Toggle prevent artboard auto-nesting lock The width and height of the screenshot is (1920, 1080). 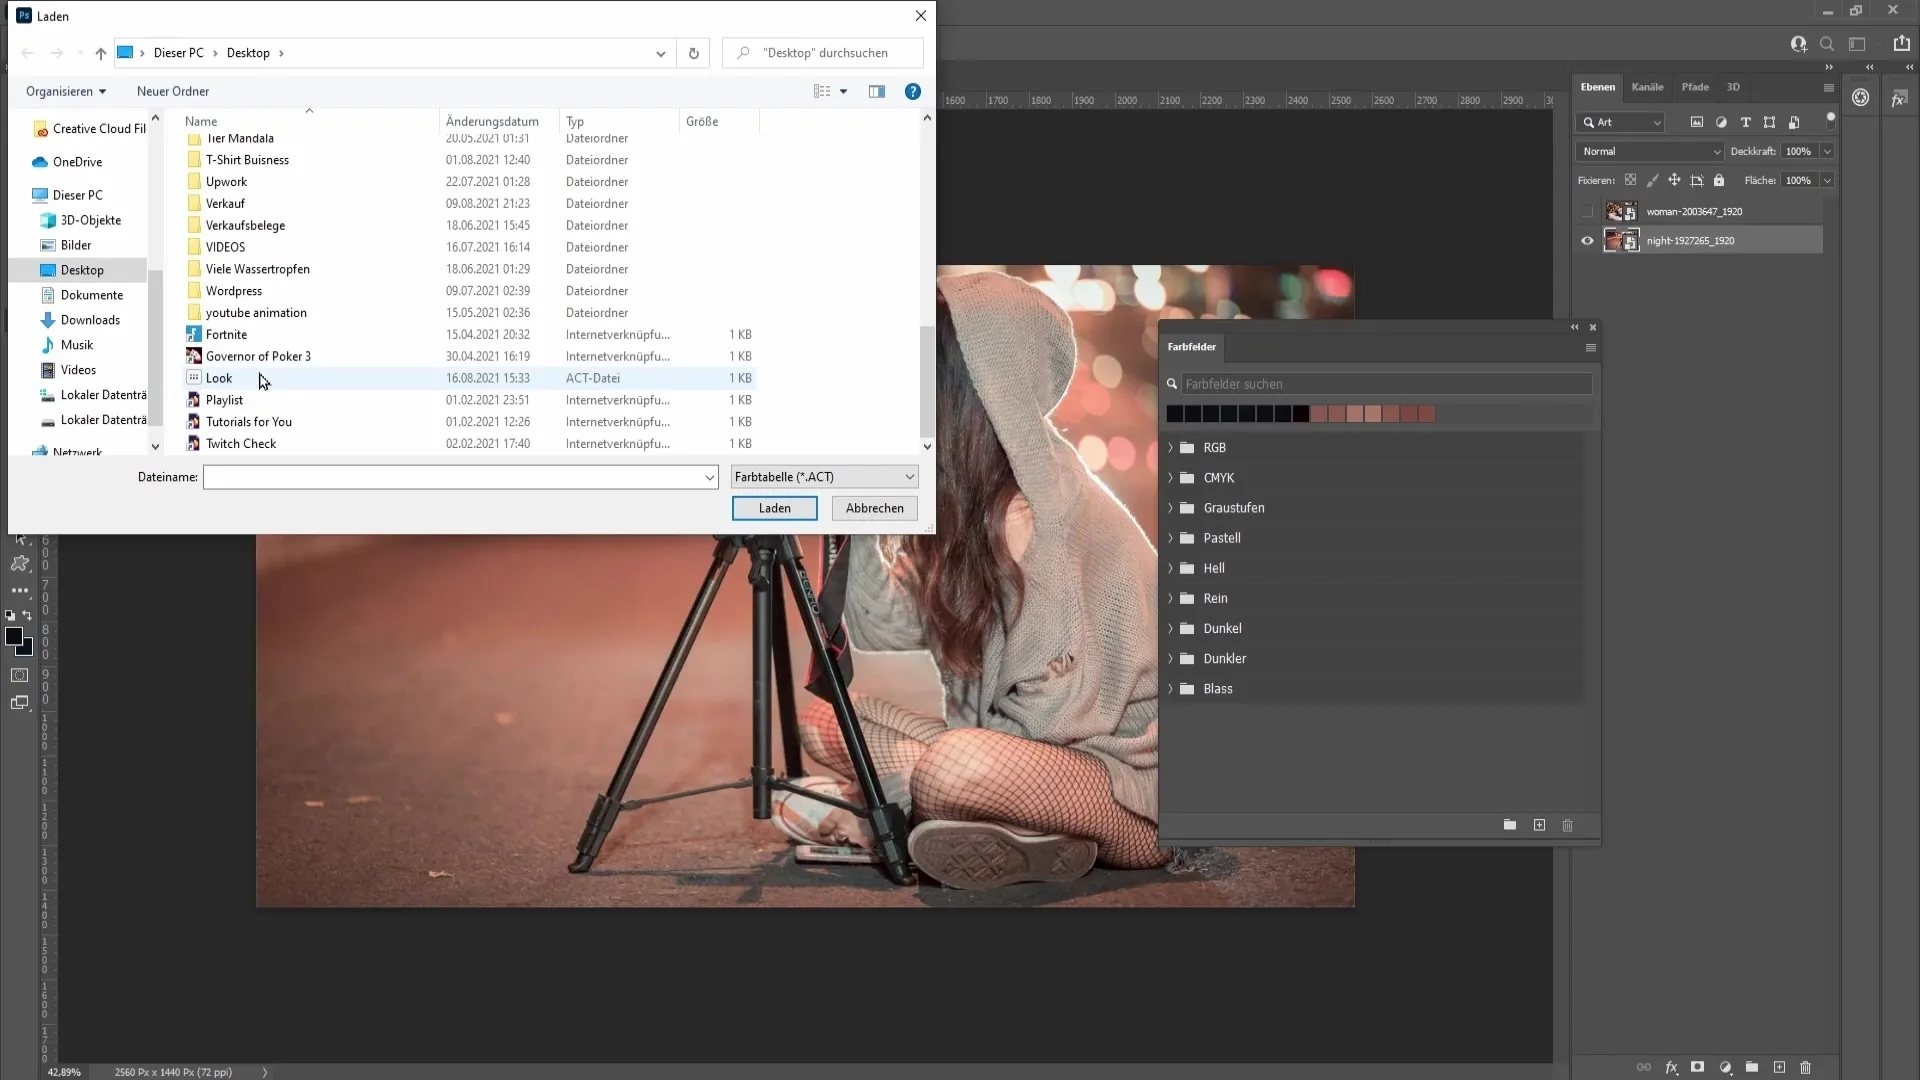(1697, 180)
